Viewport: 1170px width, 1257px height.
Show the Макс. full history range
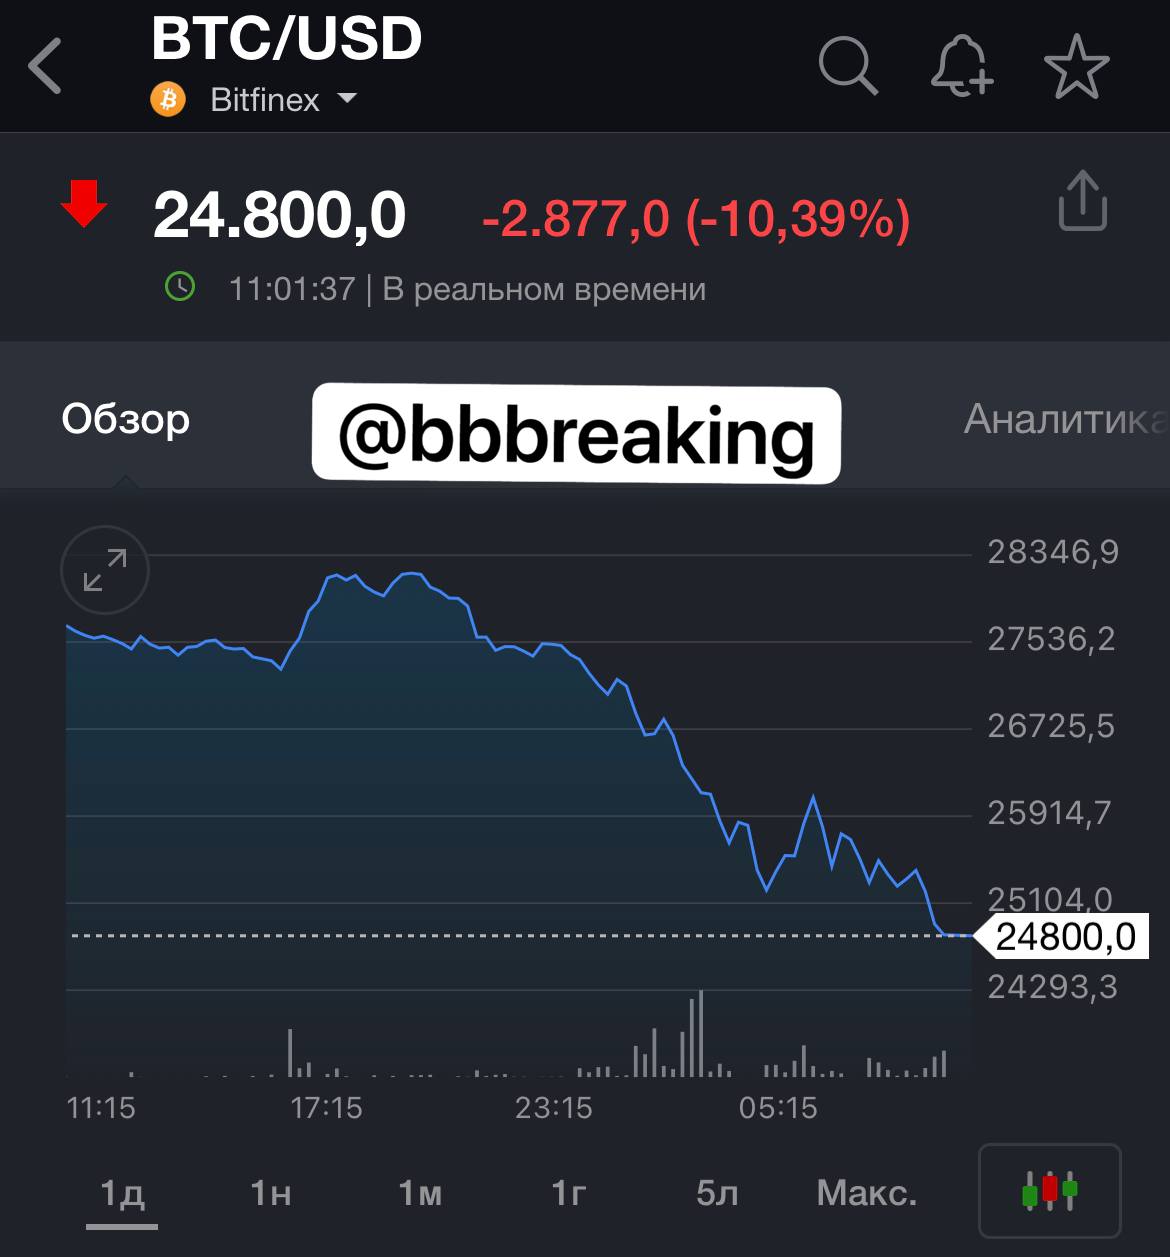867,1193
